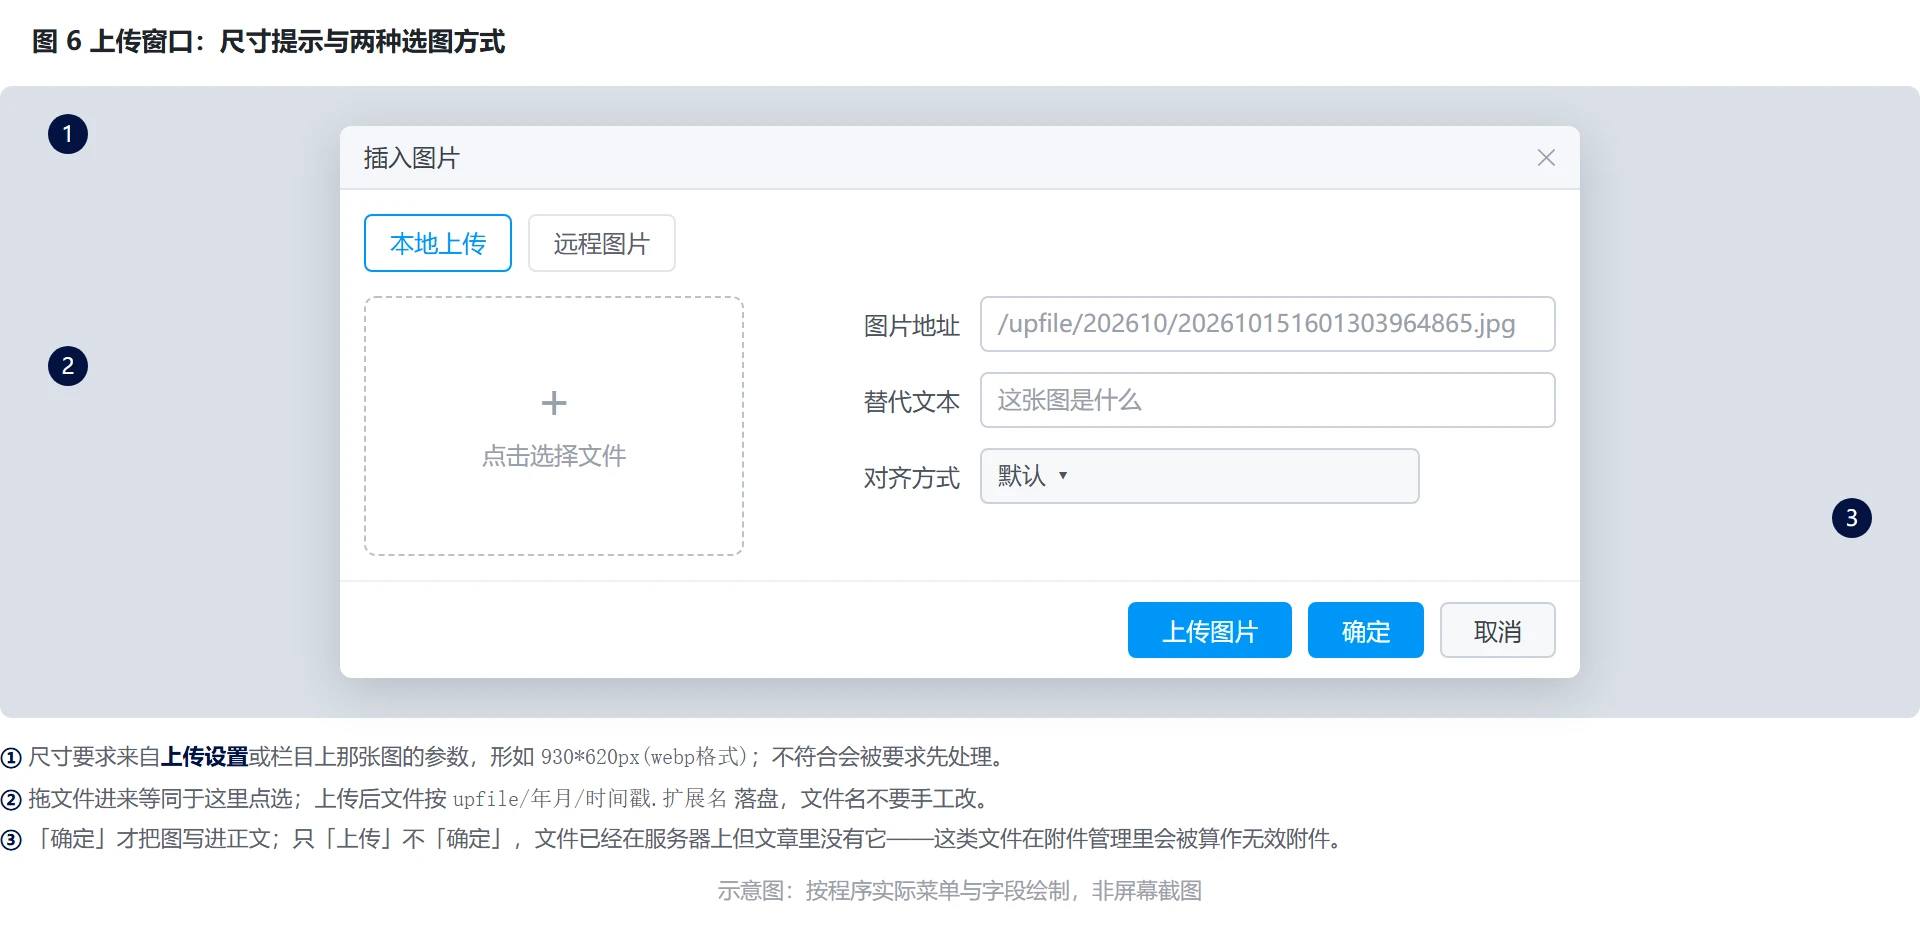Click the plus icon in the upload area

(x=554, y=403)
